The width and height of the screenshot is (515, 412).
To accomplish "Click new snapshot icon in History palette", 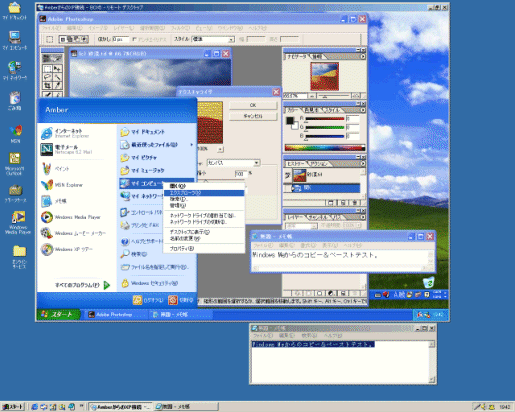I will [343, 202].
